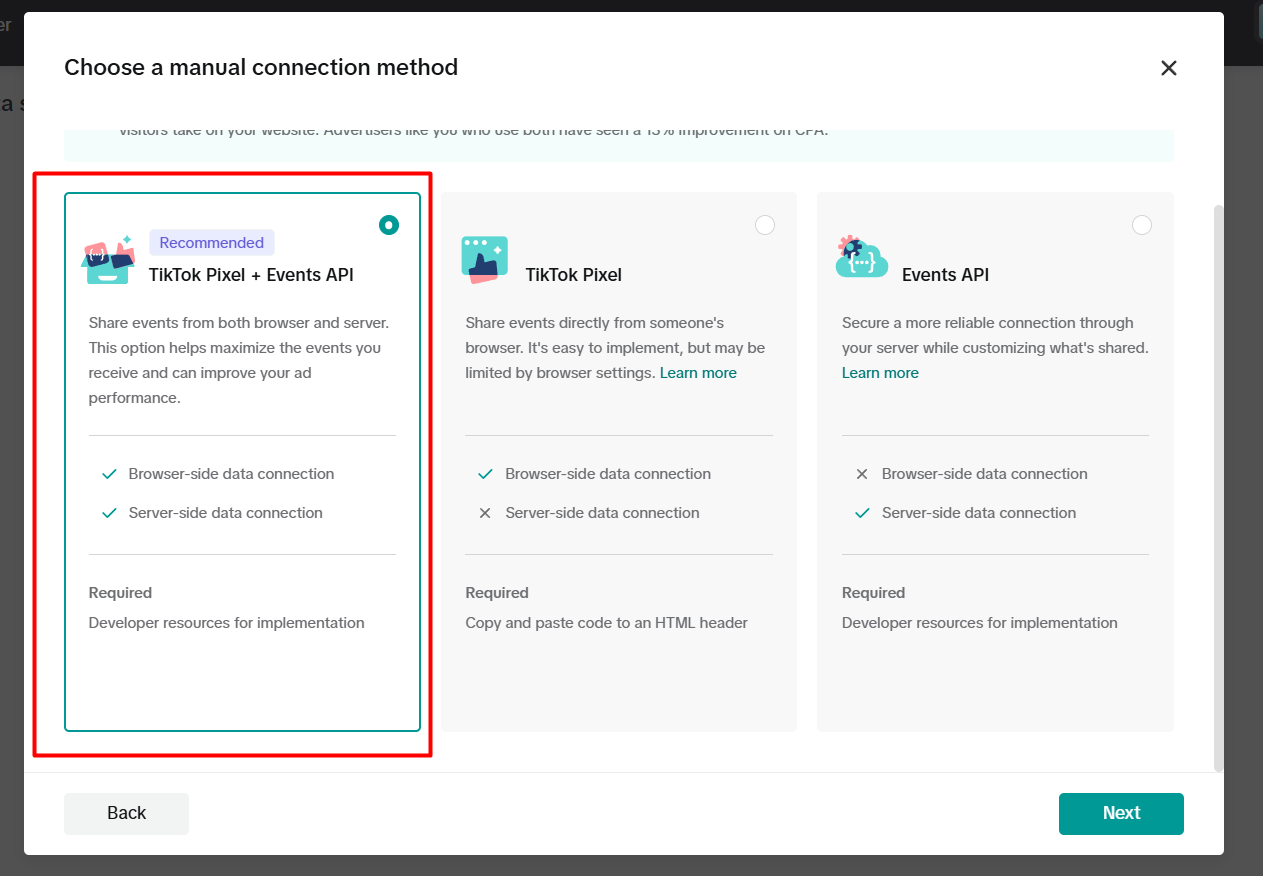Choose the Events API radio button
Image resolution: width=1263 pixels, height=876 pixels.
coord(1141,225)
